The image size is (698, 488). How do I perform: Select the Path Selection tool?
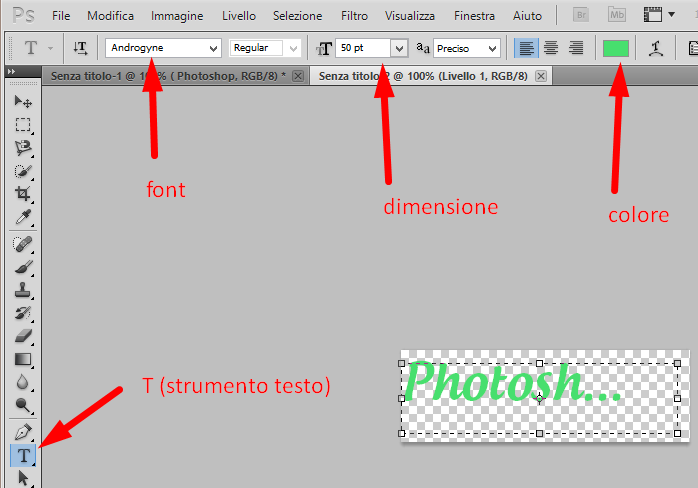point(23,478)
